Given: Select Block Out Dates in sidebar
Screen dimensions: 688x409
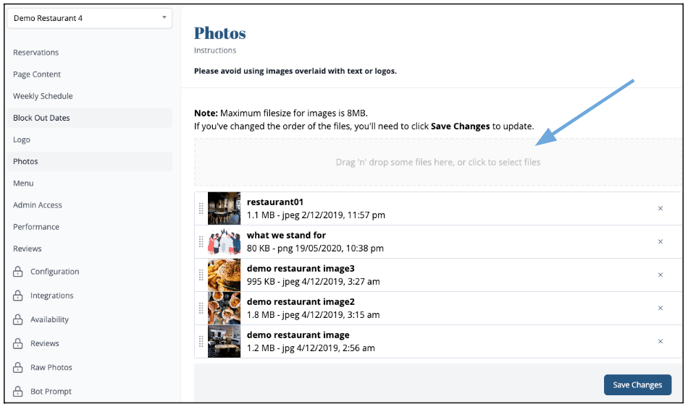Looking at the screenshot, I should pos(90,118).
